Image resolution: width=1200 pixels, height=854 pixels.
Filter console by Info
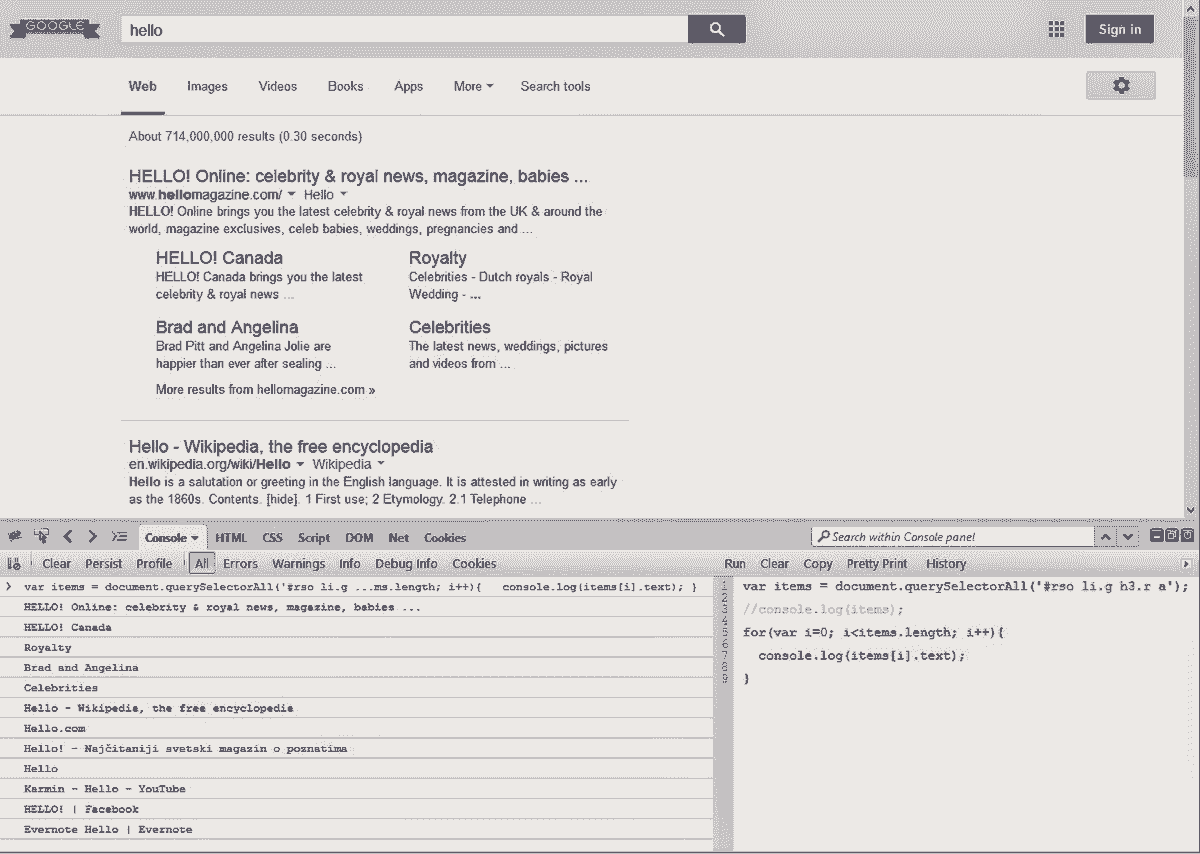tap(350, 563)
